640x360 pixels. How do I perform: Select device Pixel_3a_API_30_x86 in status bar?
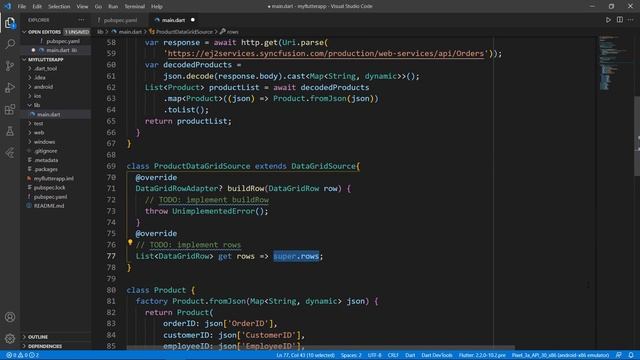560,355
